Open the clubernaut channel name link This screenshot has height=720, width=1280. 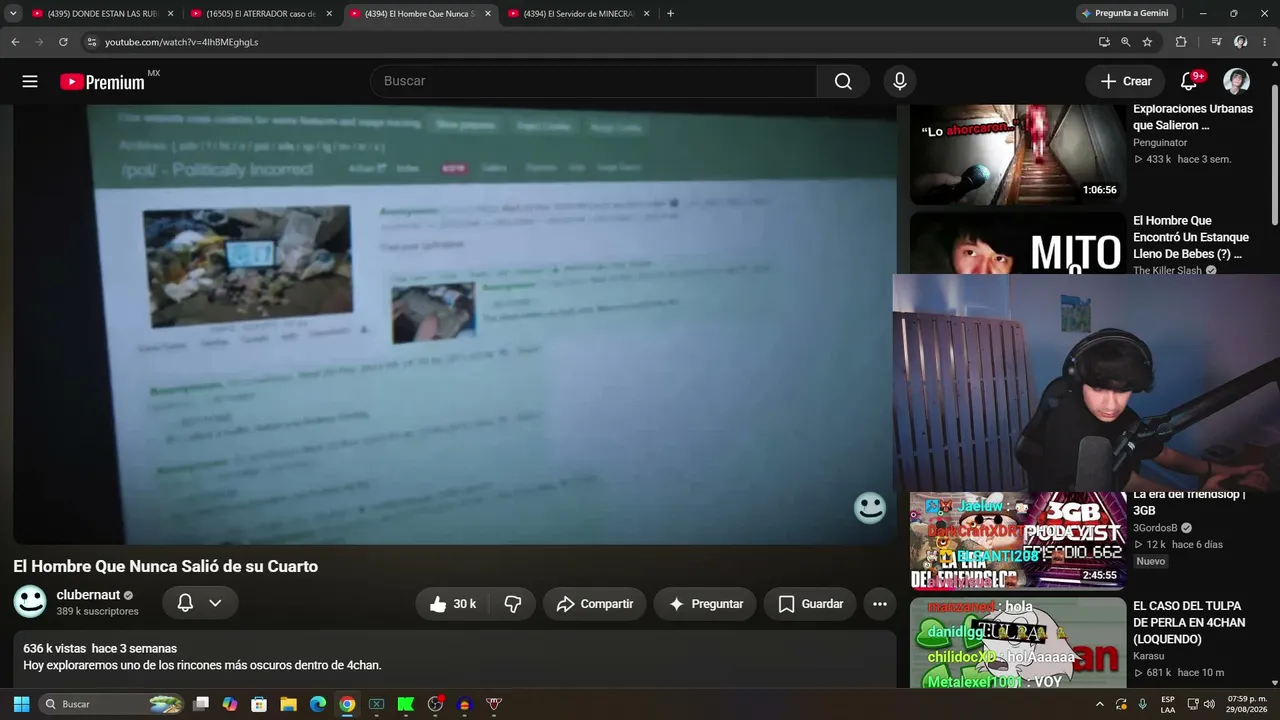click(x=88, y=595)
